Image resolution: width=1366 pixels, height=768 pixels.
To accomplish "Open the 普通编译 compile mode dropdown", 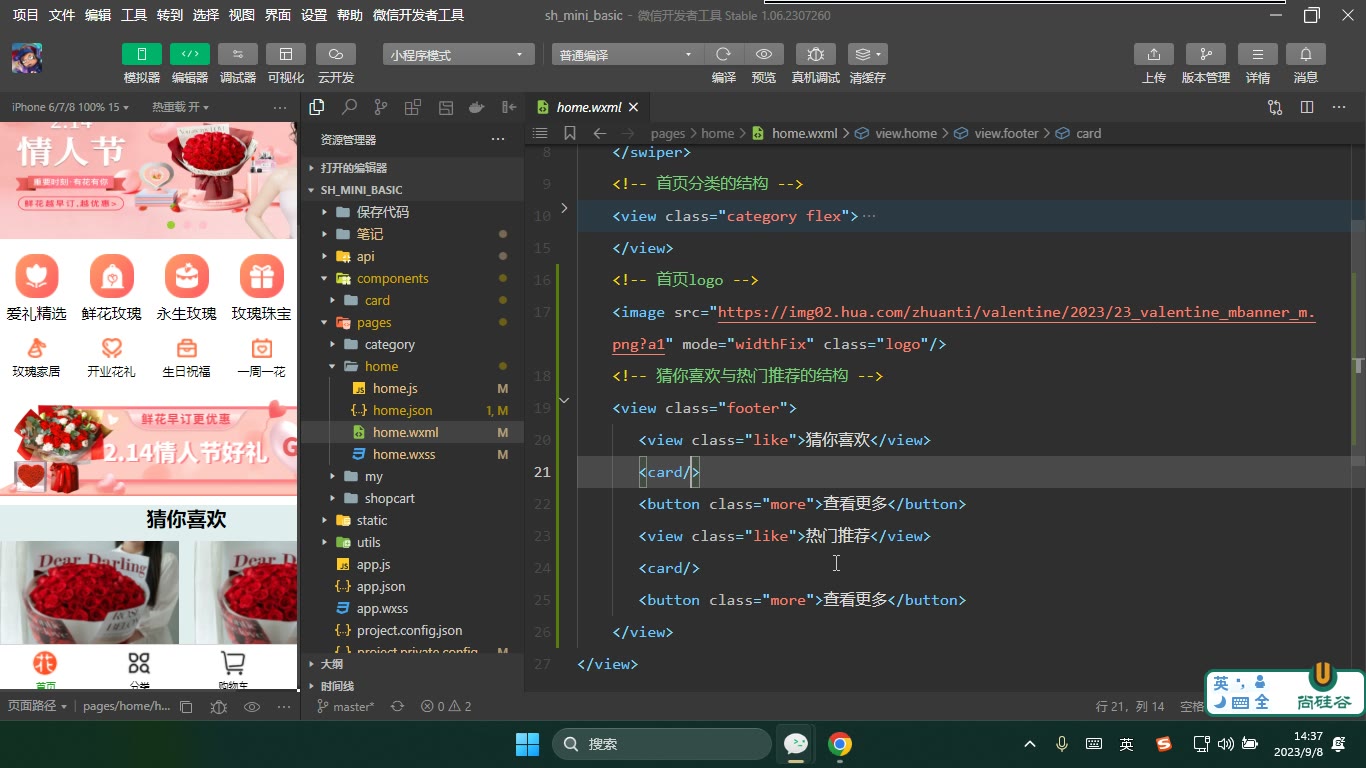I will (627, 55).
